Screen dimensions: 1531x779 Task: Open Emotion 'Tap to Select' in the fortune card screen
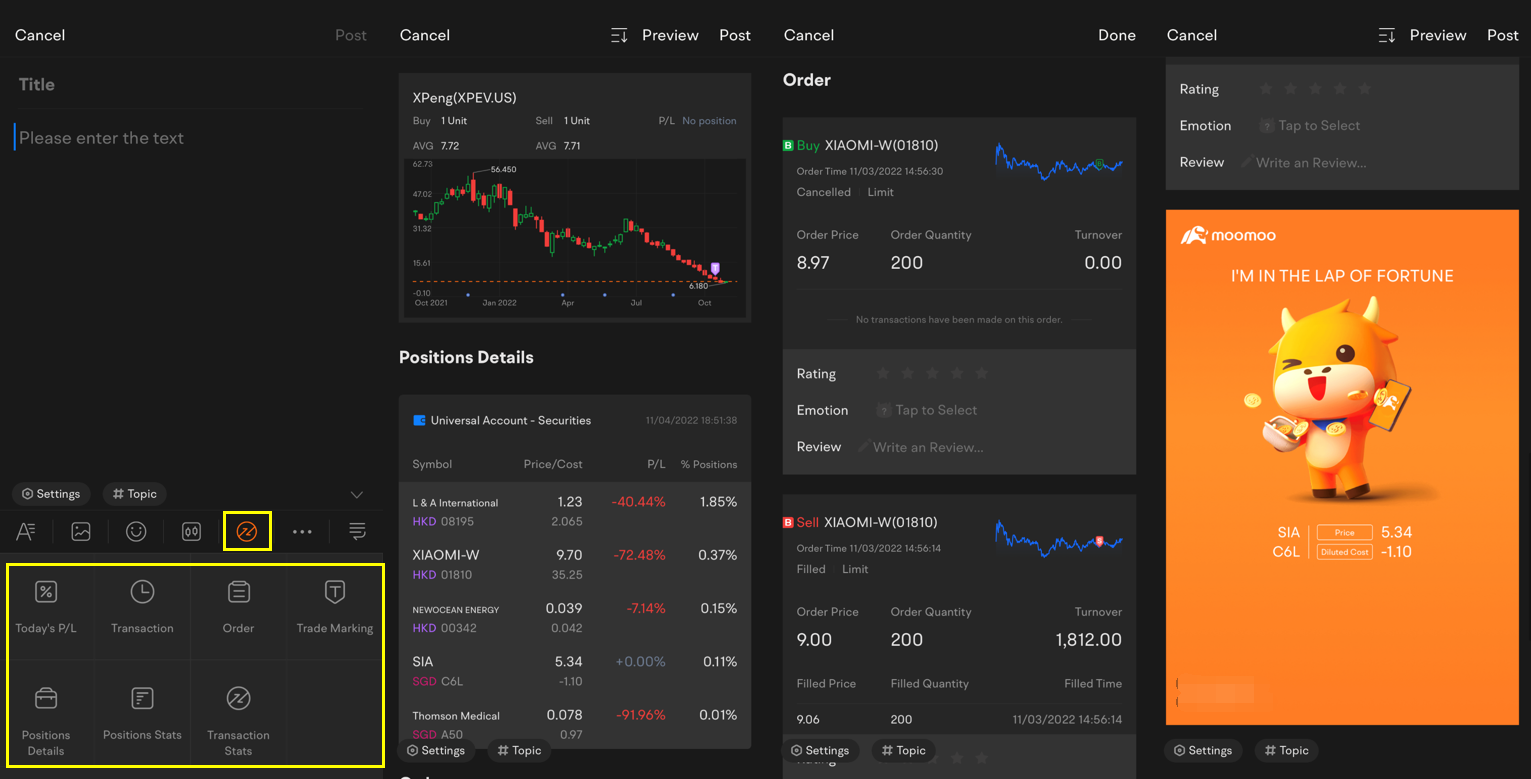pos(1310,126)
